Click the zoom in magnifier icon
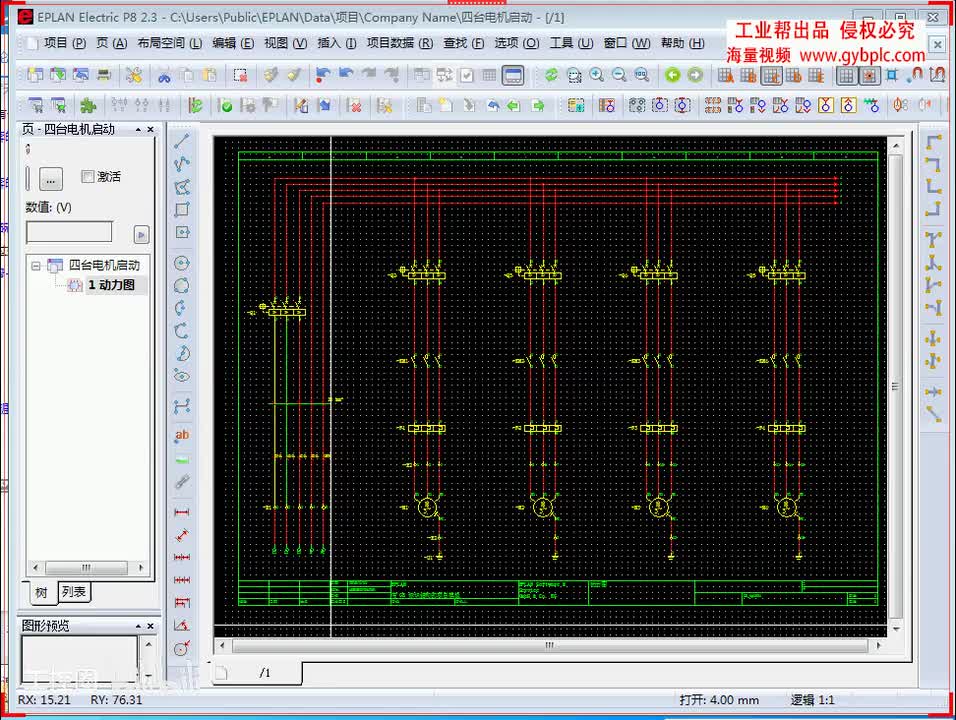 [596, 75]
